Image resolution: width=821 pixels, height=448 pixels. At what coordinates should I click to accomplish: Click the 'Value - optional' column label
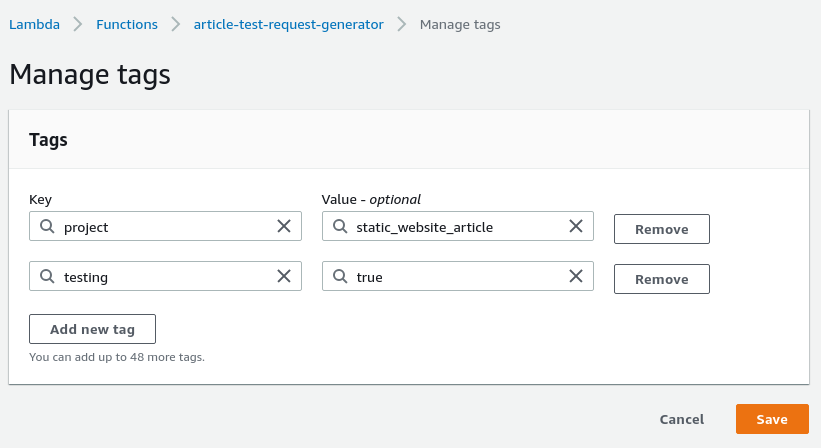click(x=371, y=199)
